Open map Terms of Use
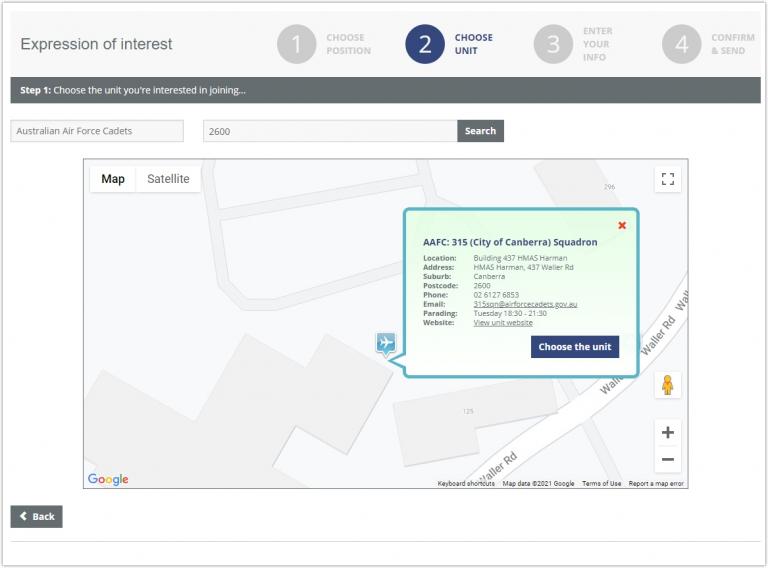This screenshot has width=768, height=568. tap(601, 484)
